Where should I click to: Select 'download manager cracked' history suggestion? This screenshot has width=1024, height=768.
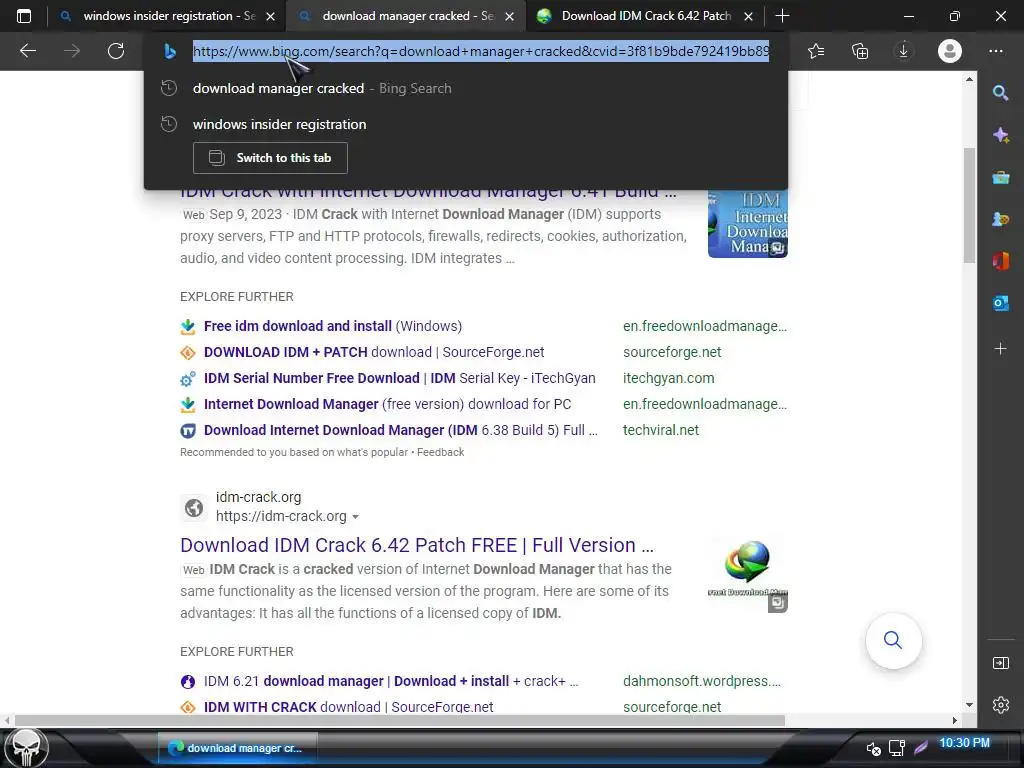point(466,88)
